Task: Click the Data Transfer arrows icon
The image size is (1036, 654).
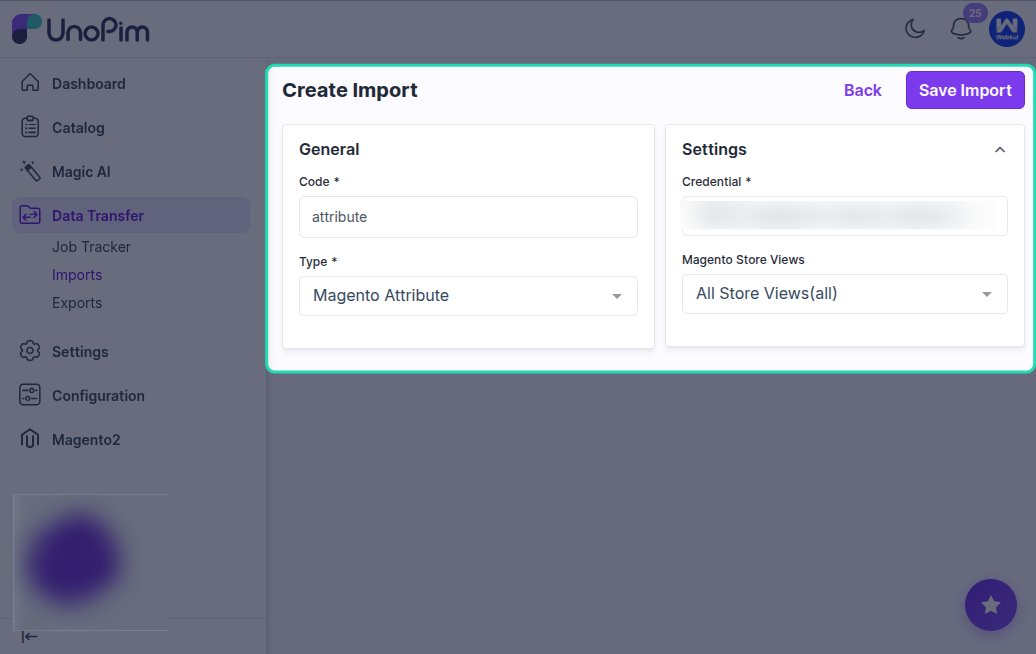Action: coord(30,215)
